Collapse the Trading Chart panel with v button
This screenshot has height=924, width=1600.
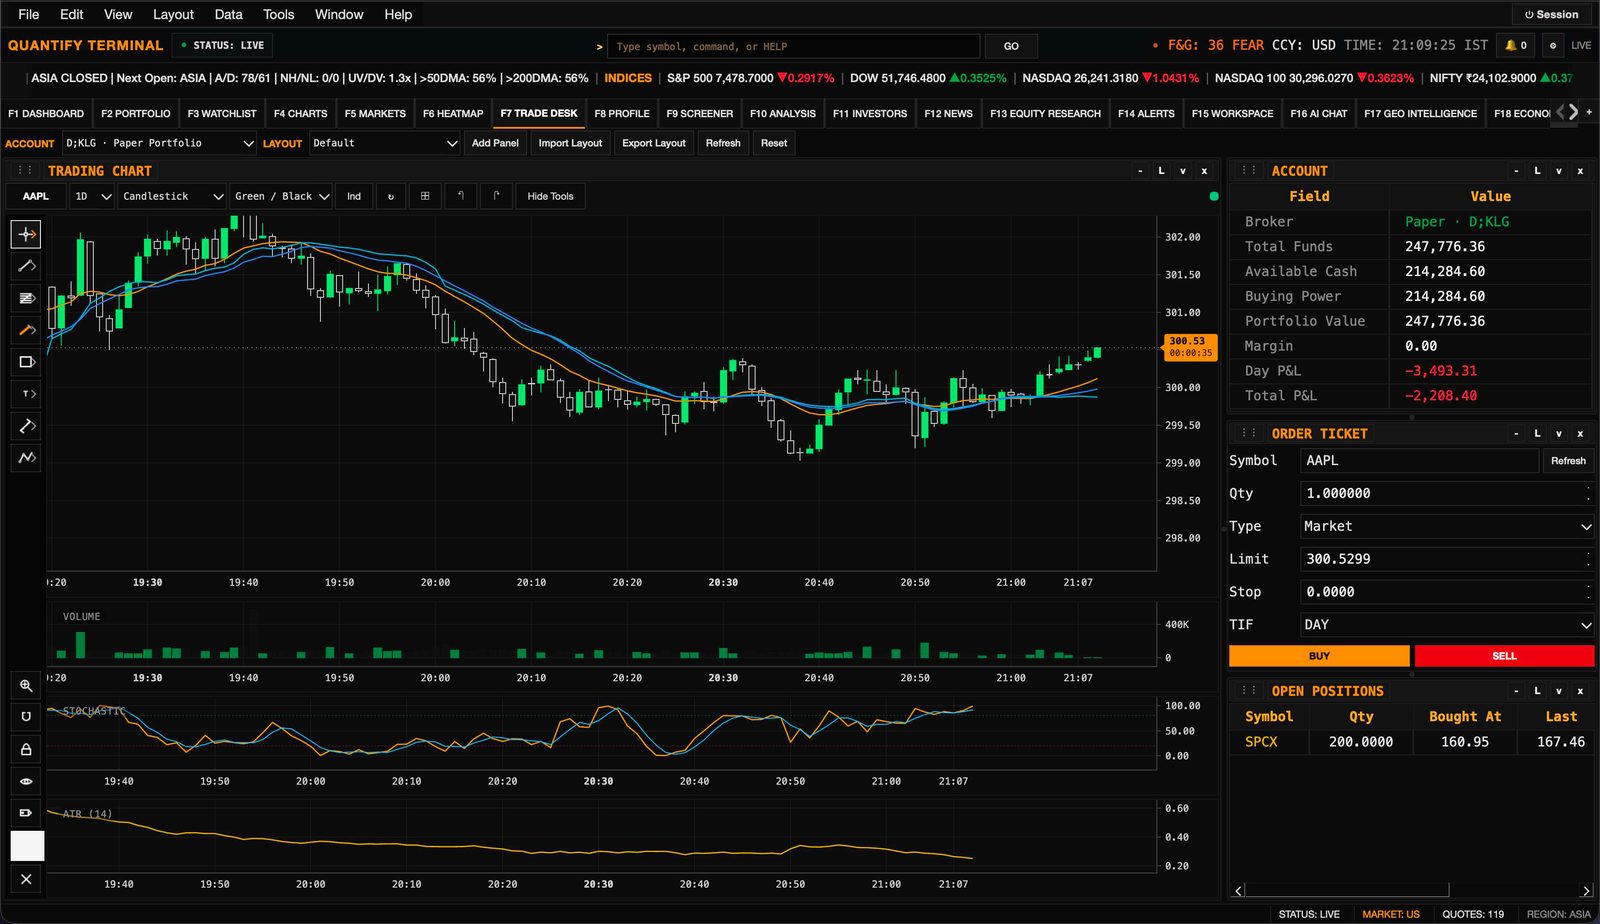coord(1183,171)
